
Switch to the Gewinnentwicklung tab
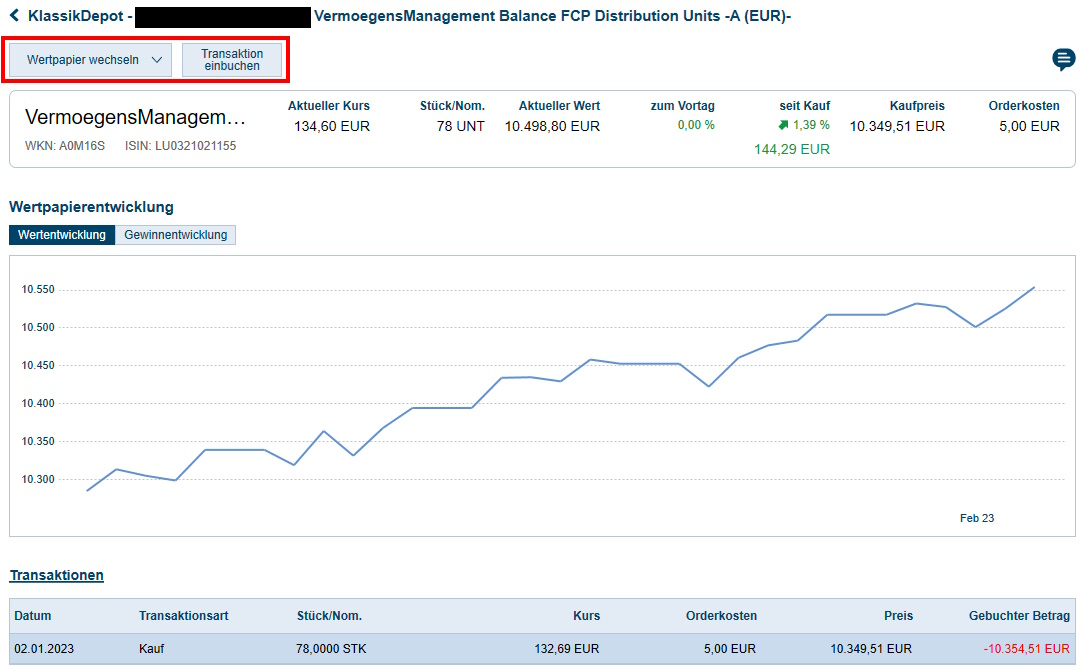pos(176,235)
